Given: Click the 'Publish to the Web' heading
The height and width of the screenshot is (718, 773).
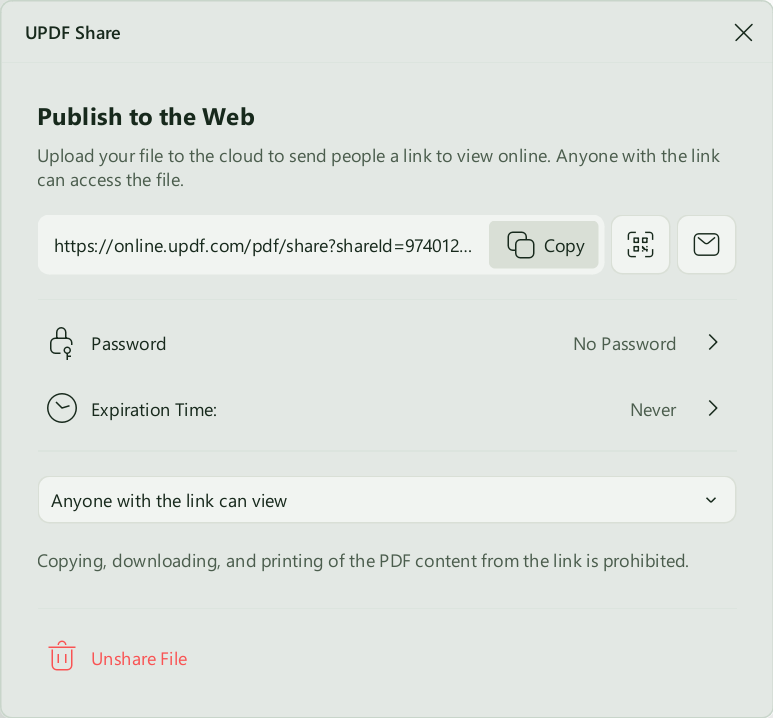Looking at the screenshot, I should (146, 117).
